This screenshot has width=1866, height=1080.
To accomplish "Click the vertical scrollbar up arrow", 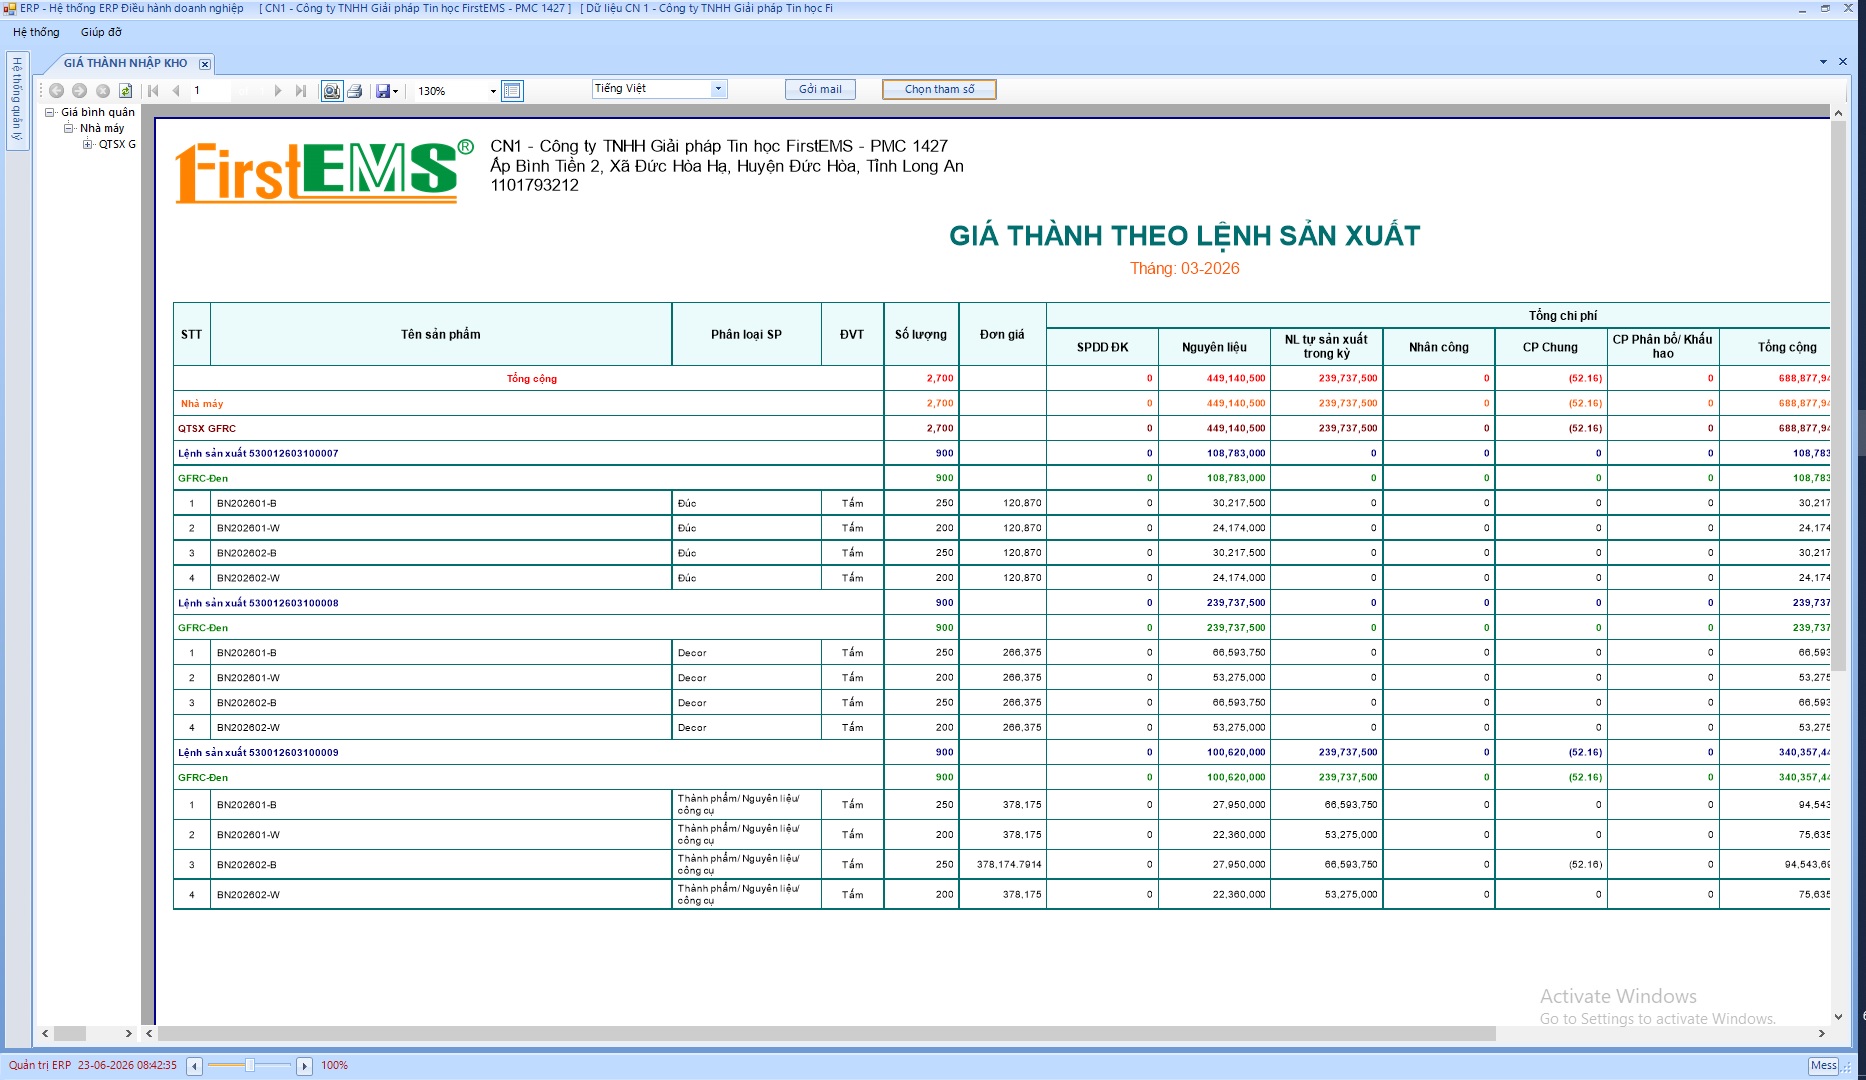I will tap(1838, 113).
